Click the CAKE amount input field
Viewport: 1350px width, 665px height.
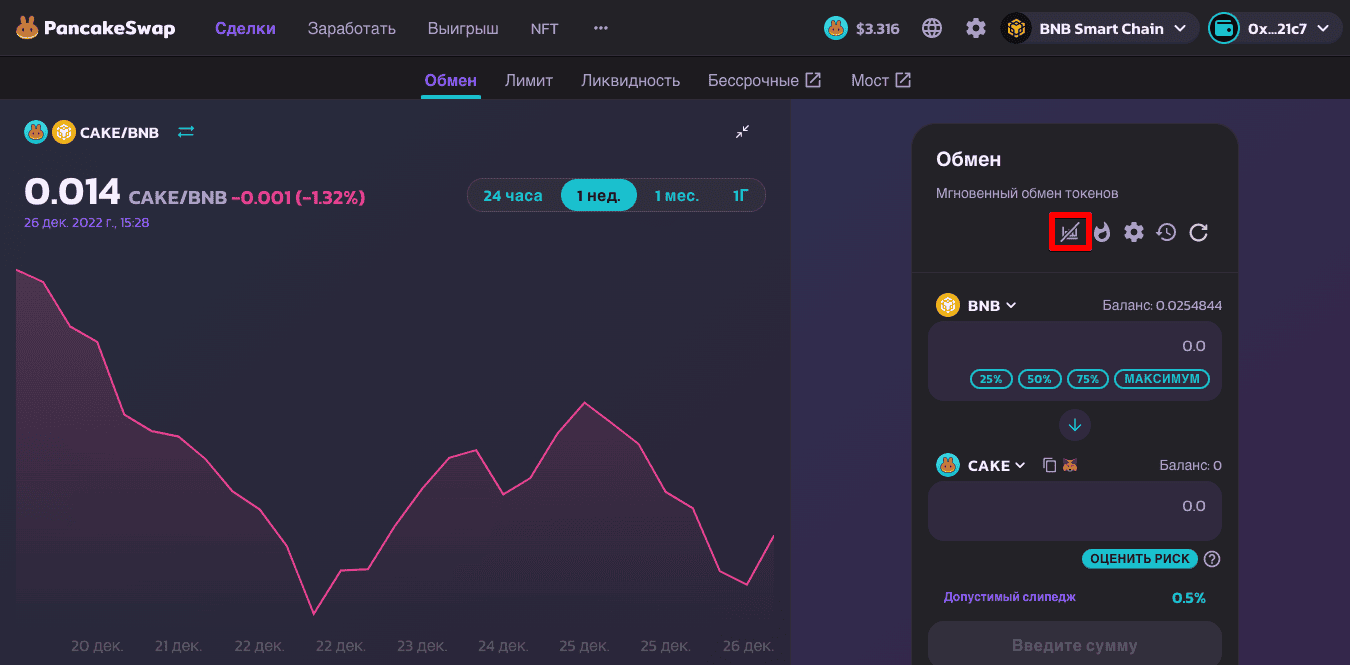[x=1075, y=511]
